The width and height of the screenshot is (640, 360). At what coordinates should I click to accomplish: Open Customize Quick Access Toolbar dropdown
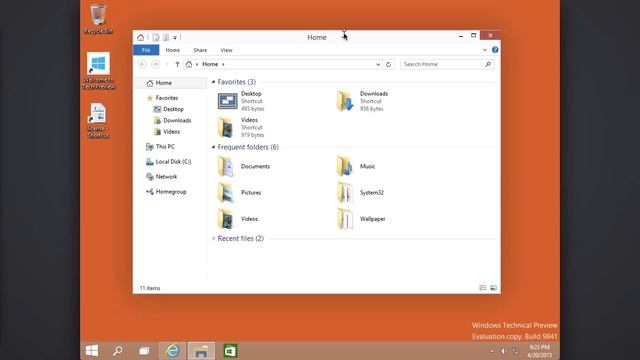click(175, 38)
